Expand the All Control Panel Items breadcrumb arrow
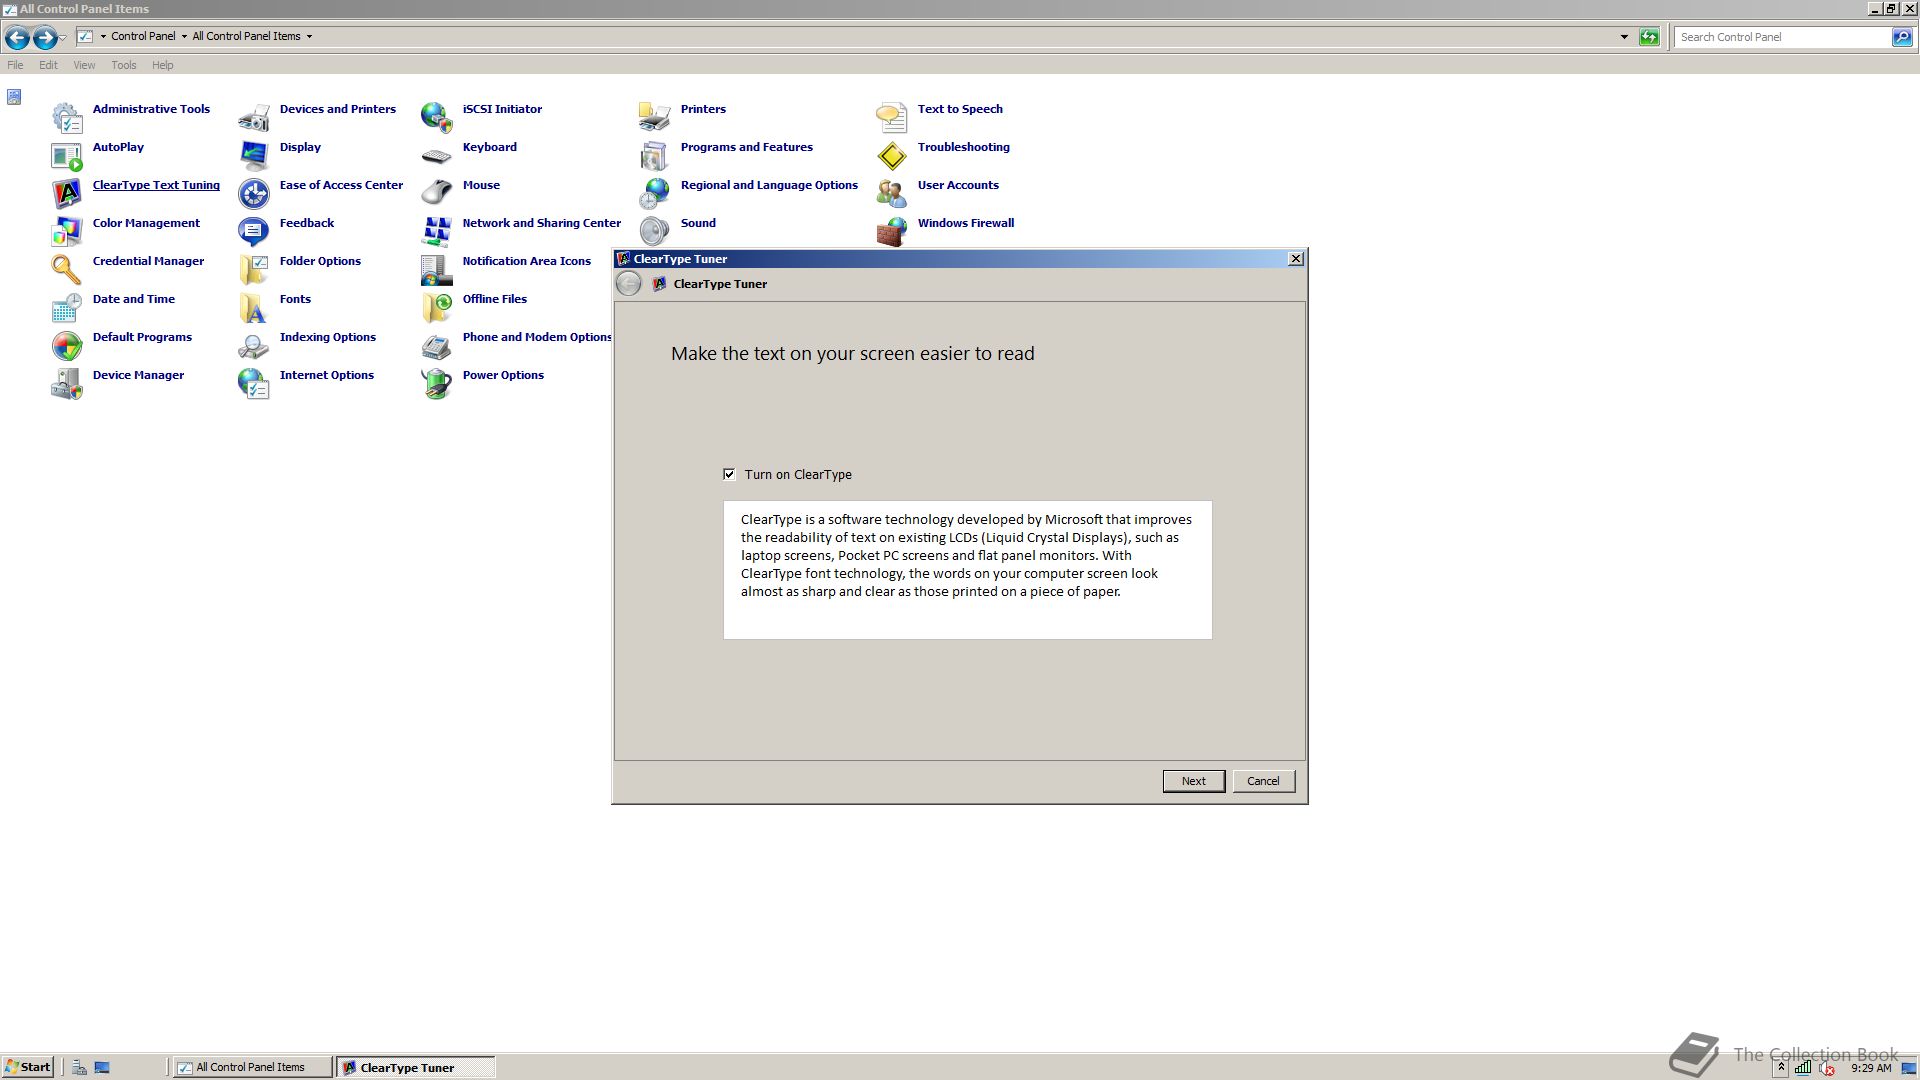 pos(309,37)
